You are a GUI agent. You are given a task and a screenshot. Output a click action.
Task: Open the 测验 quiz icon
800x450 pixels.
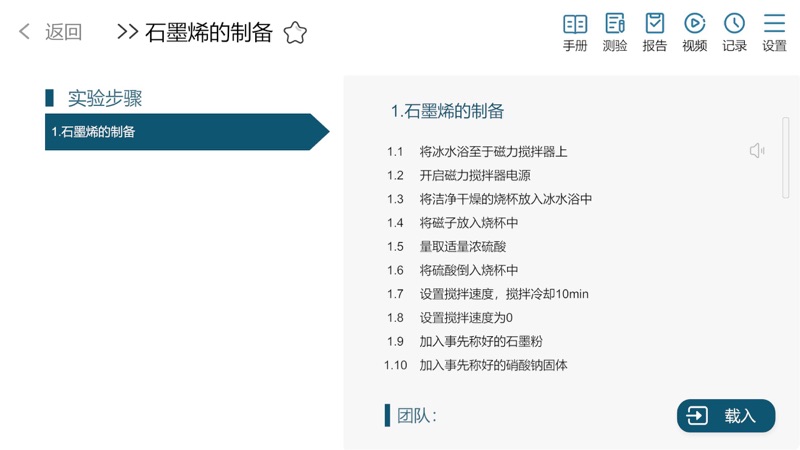pyautogui.click(x=615, y=32)
